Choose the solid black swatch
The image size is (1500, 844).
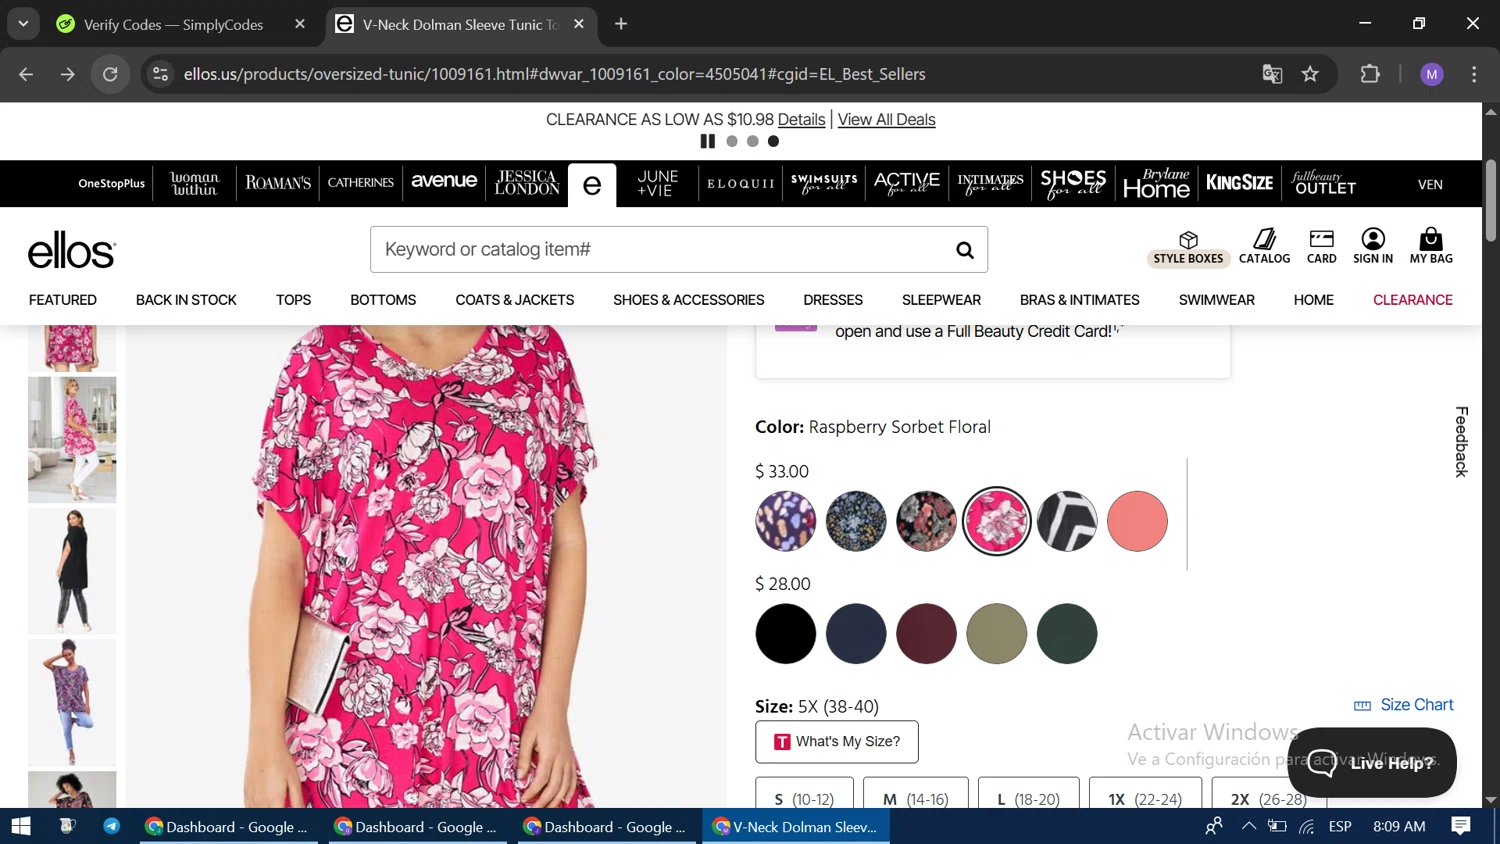point(786,634)
